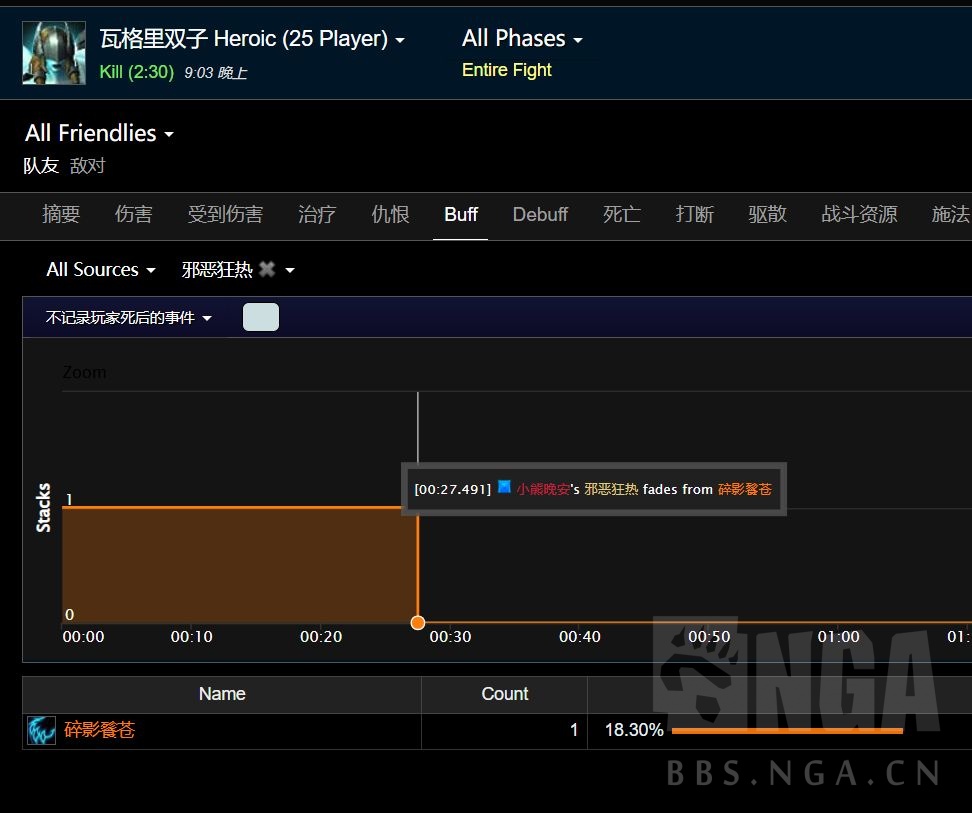Click the 瓦格里双子 boss portrait icon
The width and height of the screenshot is (972, 813).
pos(53,51)
